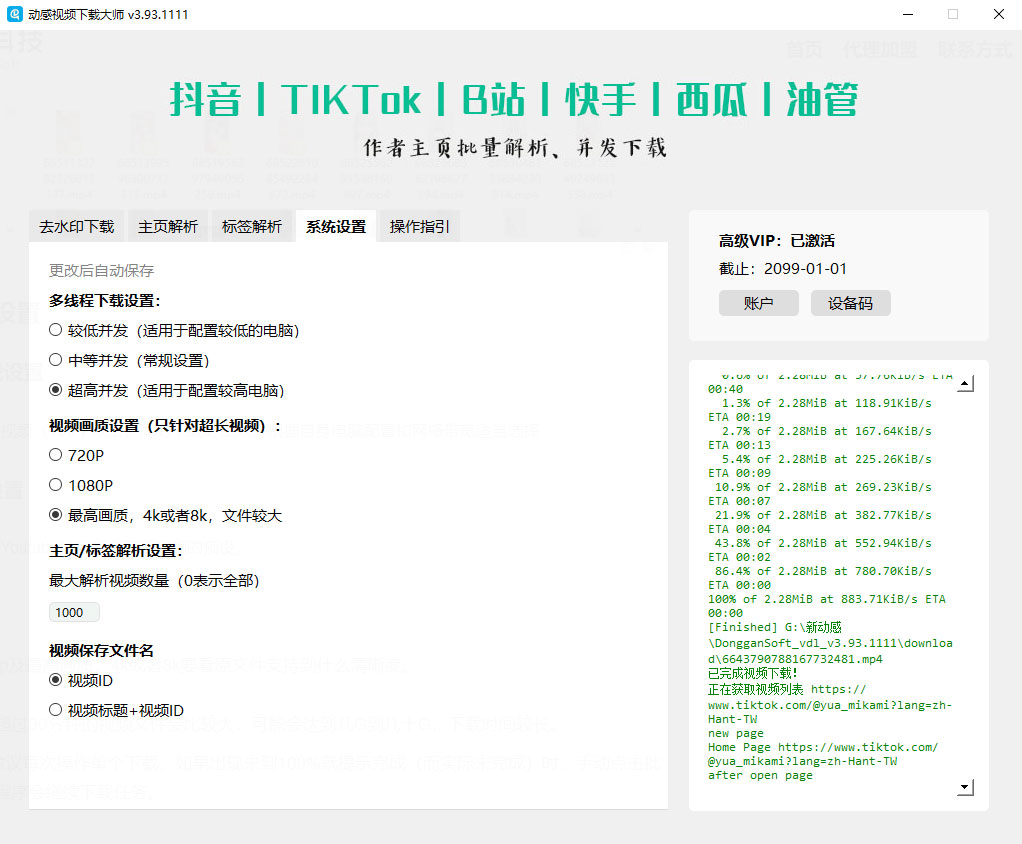
Task: Click the log scrollbar up arrow
Action: pos(965,384)
